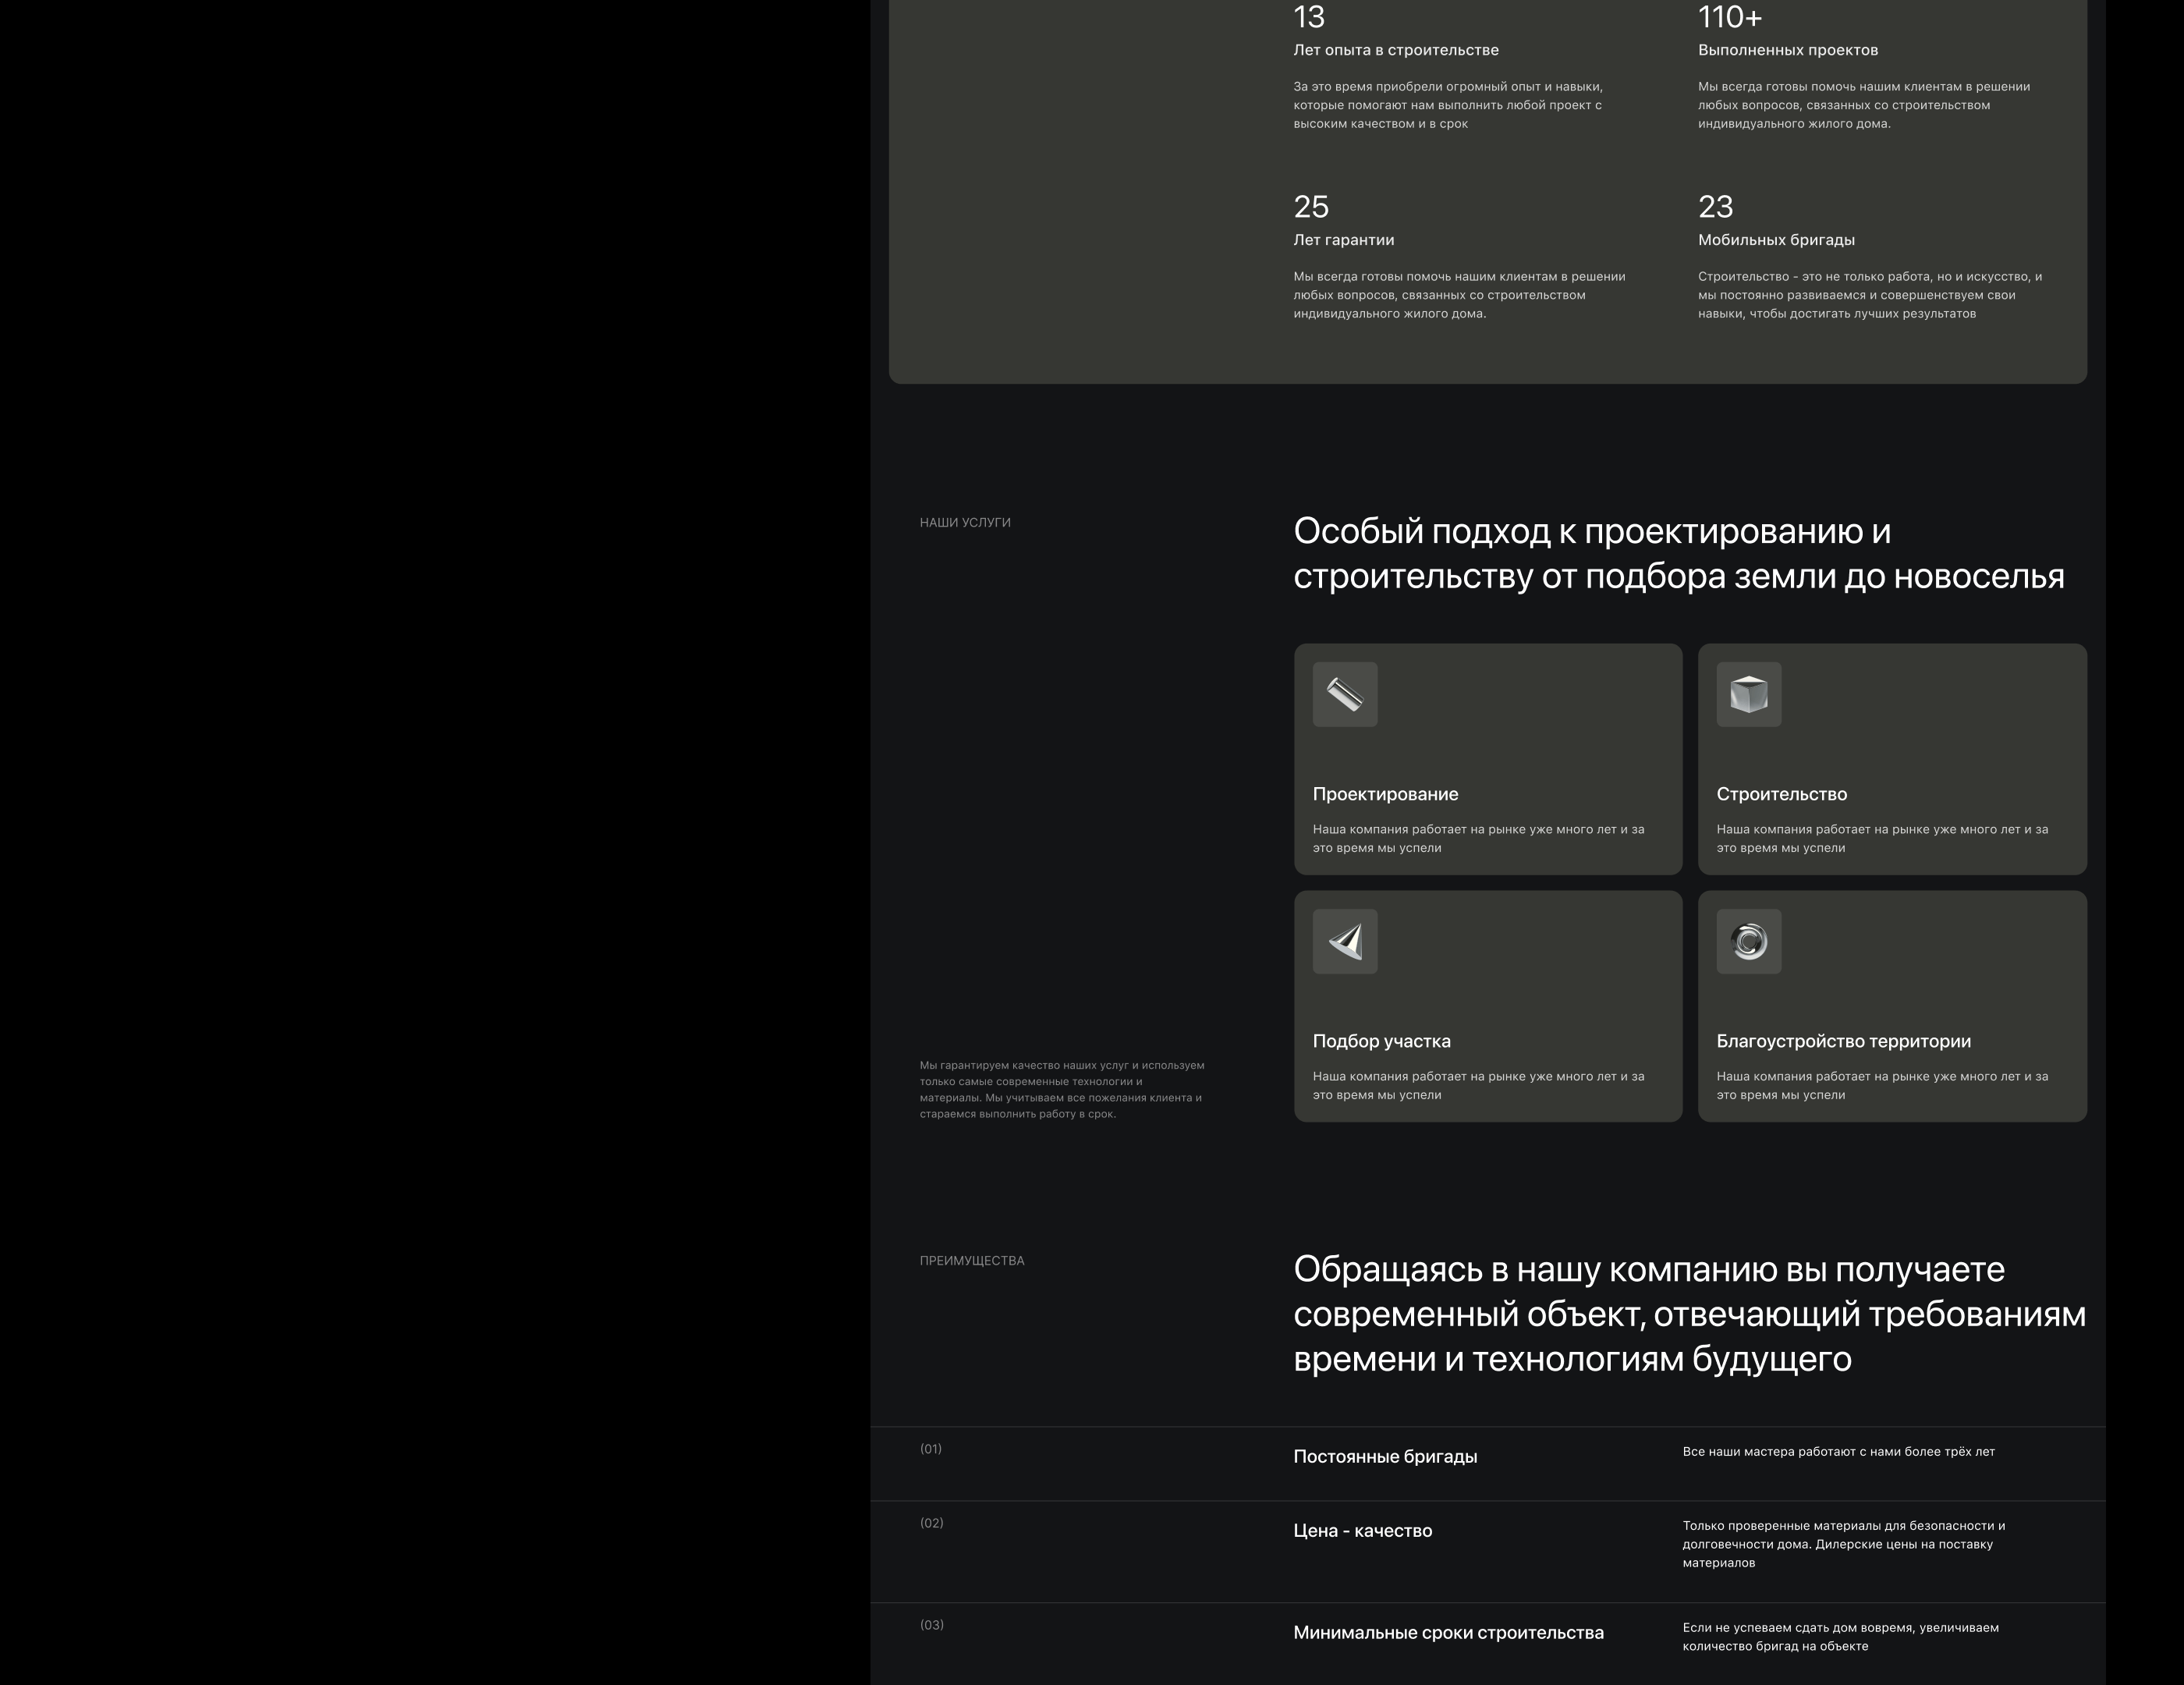The height and width of the screenshot is (1685, 2184).
Task: Click the 25 Лет гарантии stat
Action: (1311, 207)
